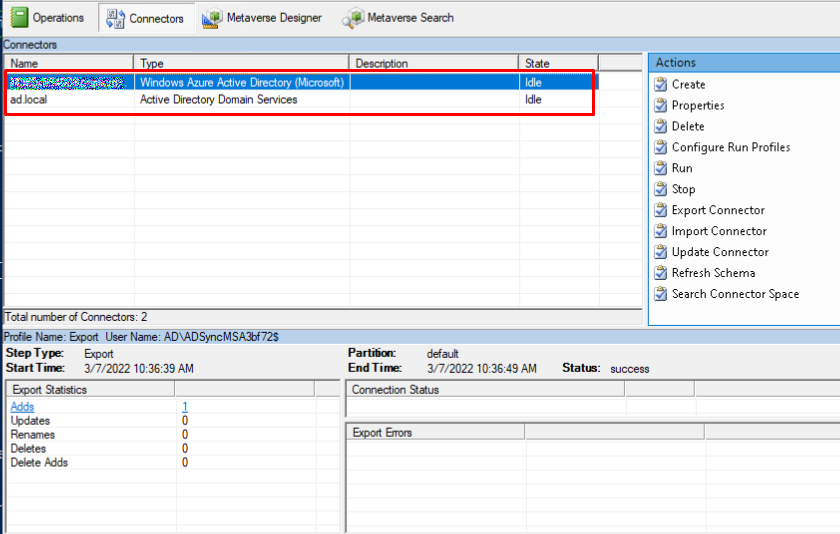Sort connectors by Name column header
The width and height of the screenshot is (840, 534).
(68, 64)
